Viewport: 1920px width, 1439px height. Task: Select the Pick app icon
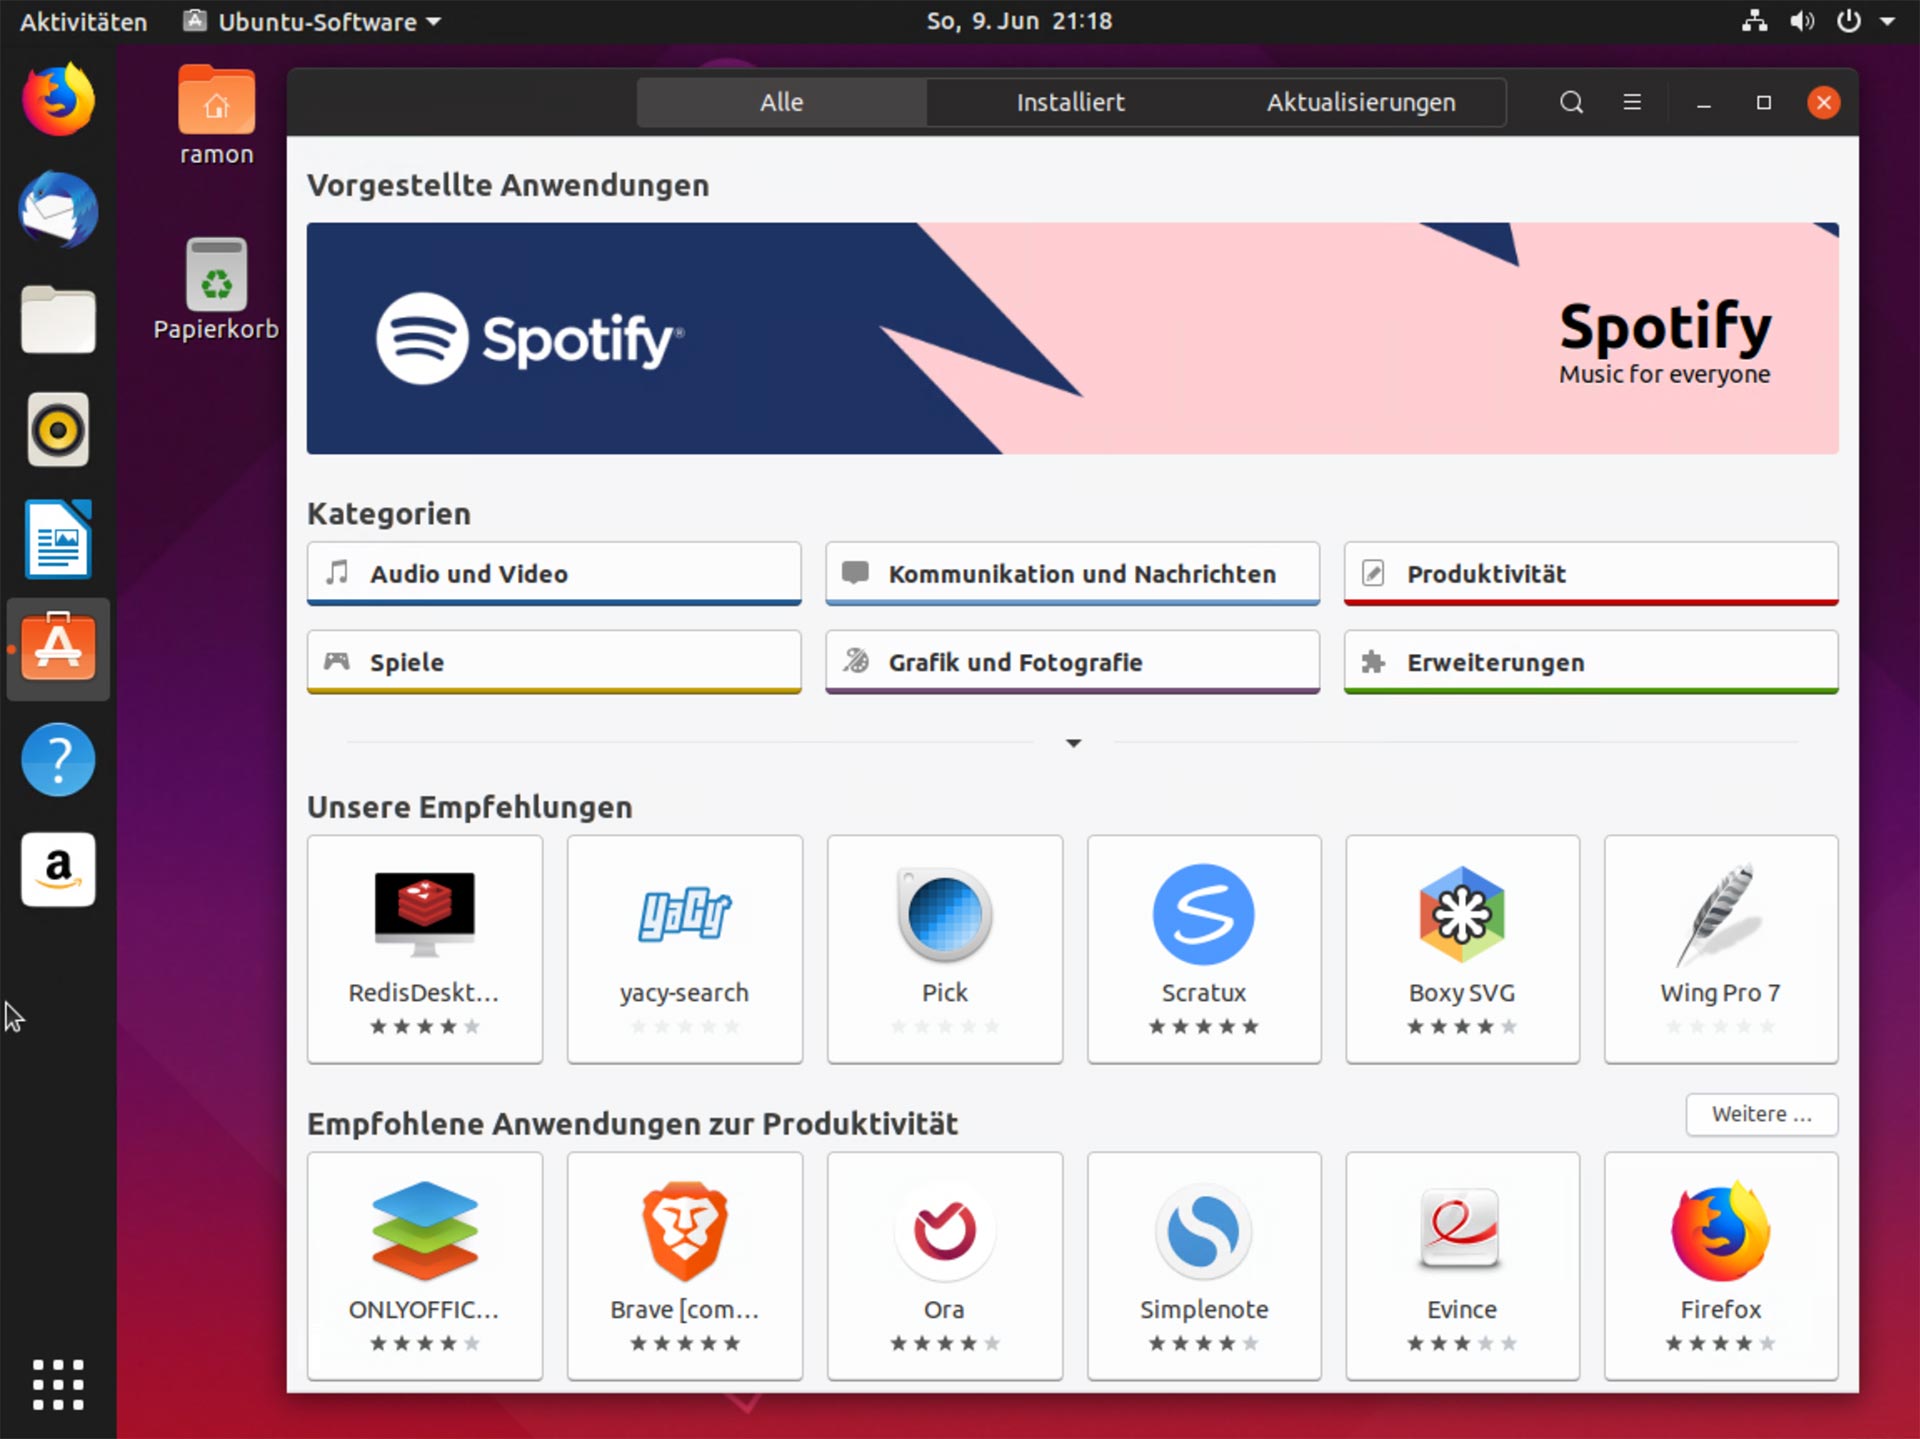tap(944, 913)
